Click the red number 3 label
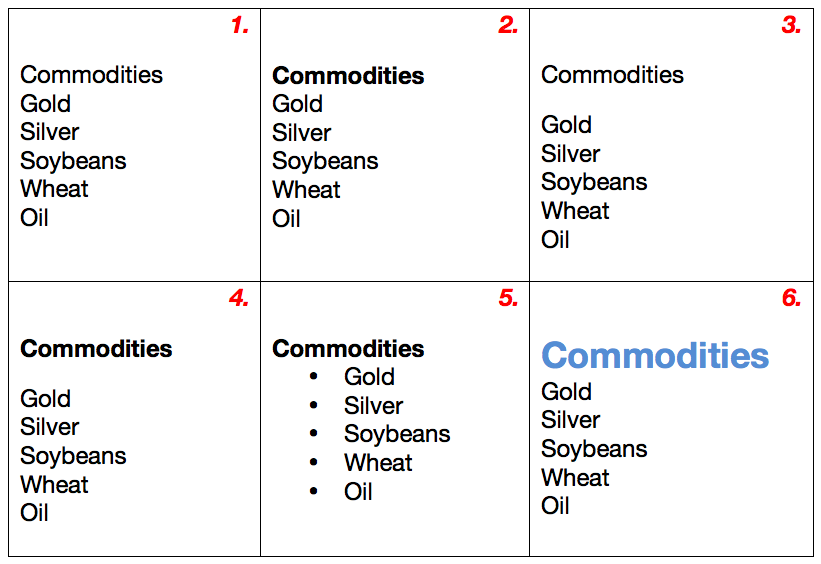 coord(791,26)
